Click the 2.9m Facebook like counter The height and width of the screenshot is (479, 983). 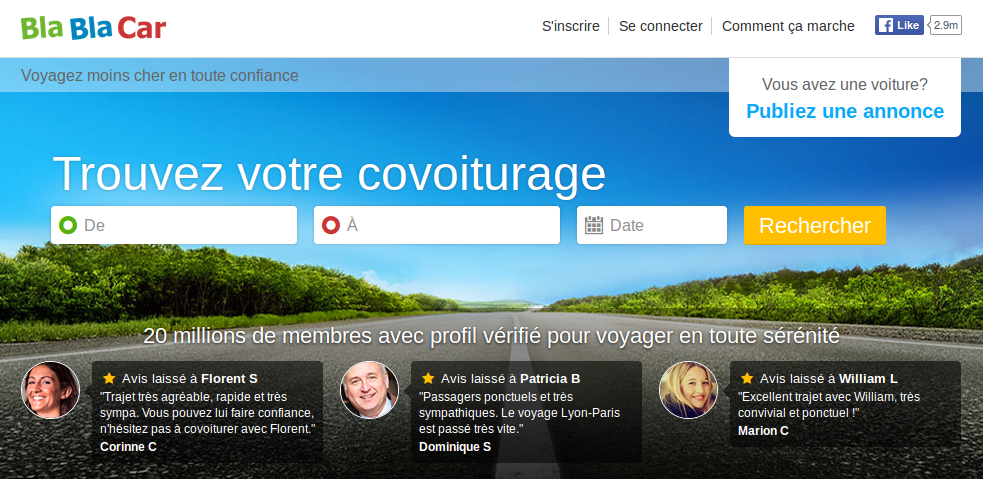(945, 25)
